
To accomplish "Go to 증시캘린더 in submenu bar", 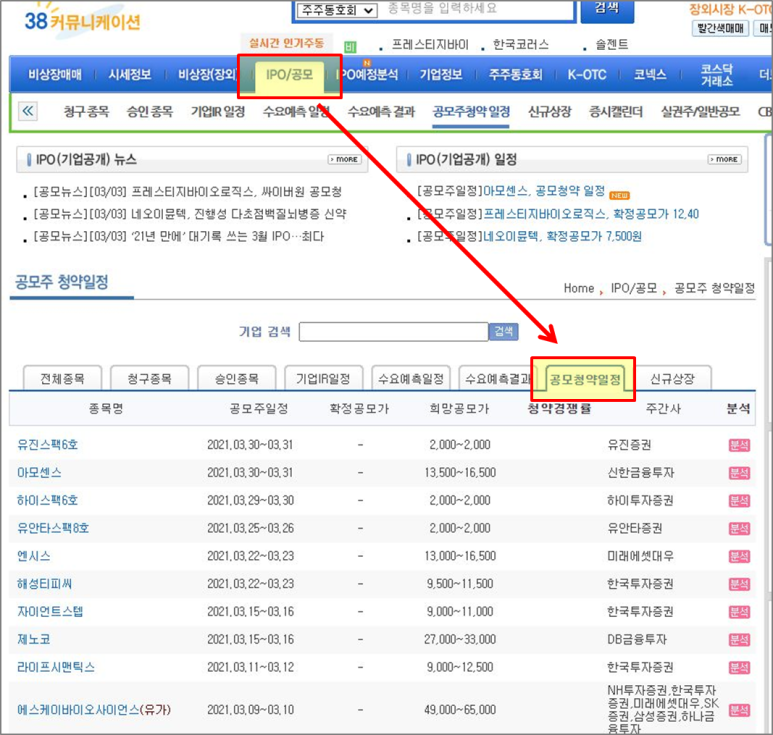I will 616,111.
